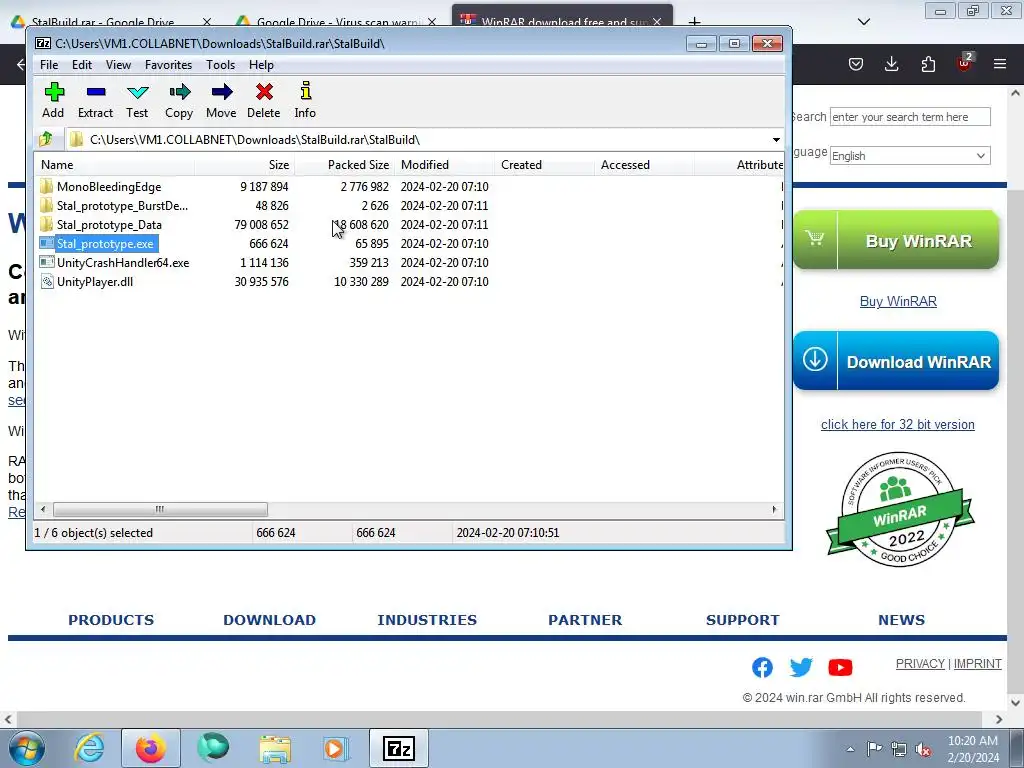
Task: Click the Pocket save icon in Firefox
Action: coord(856,64)
